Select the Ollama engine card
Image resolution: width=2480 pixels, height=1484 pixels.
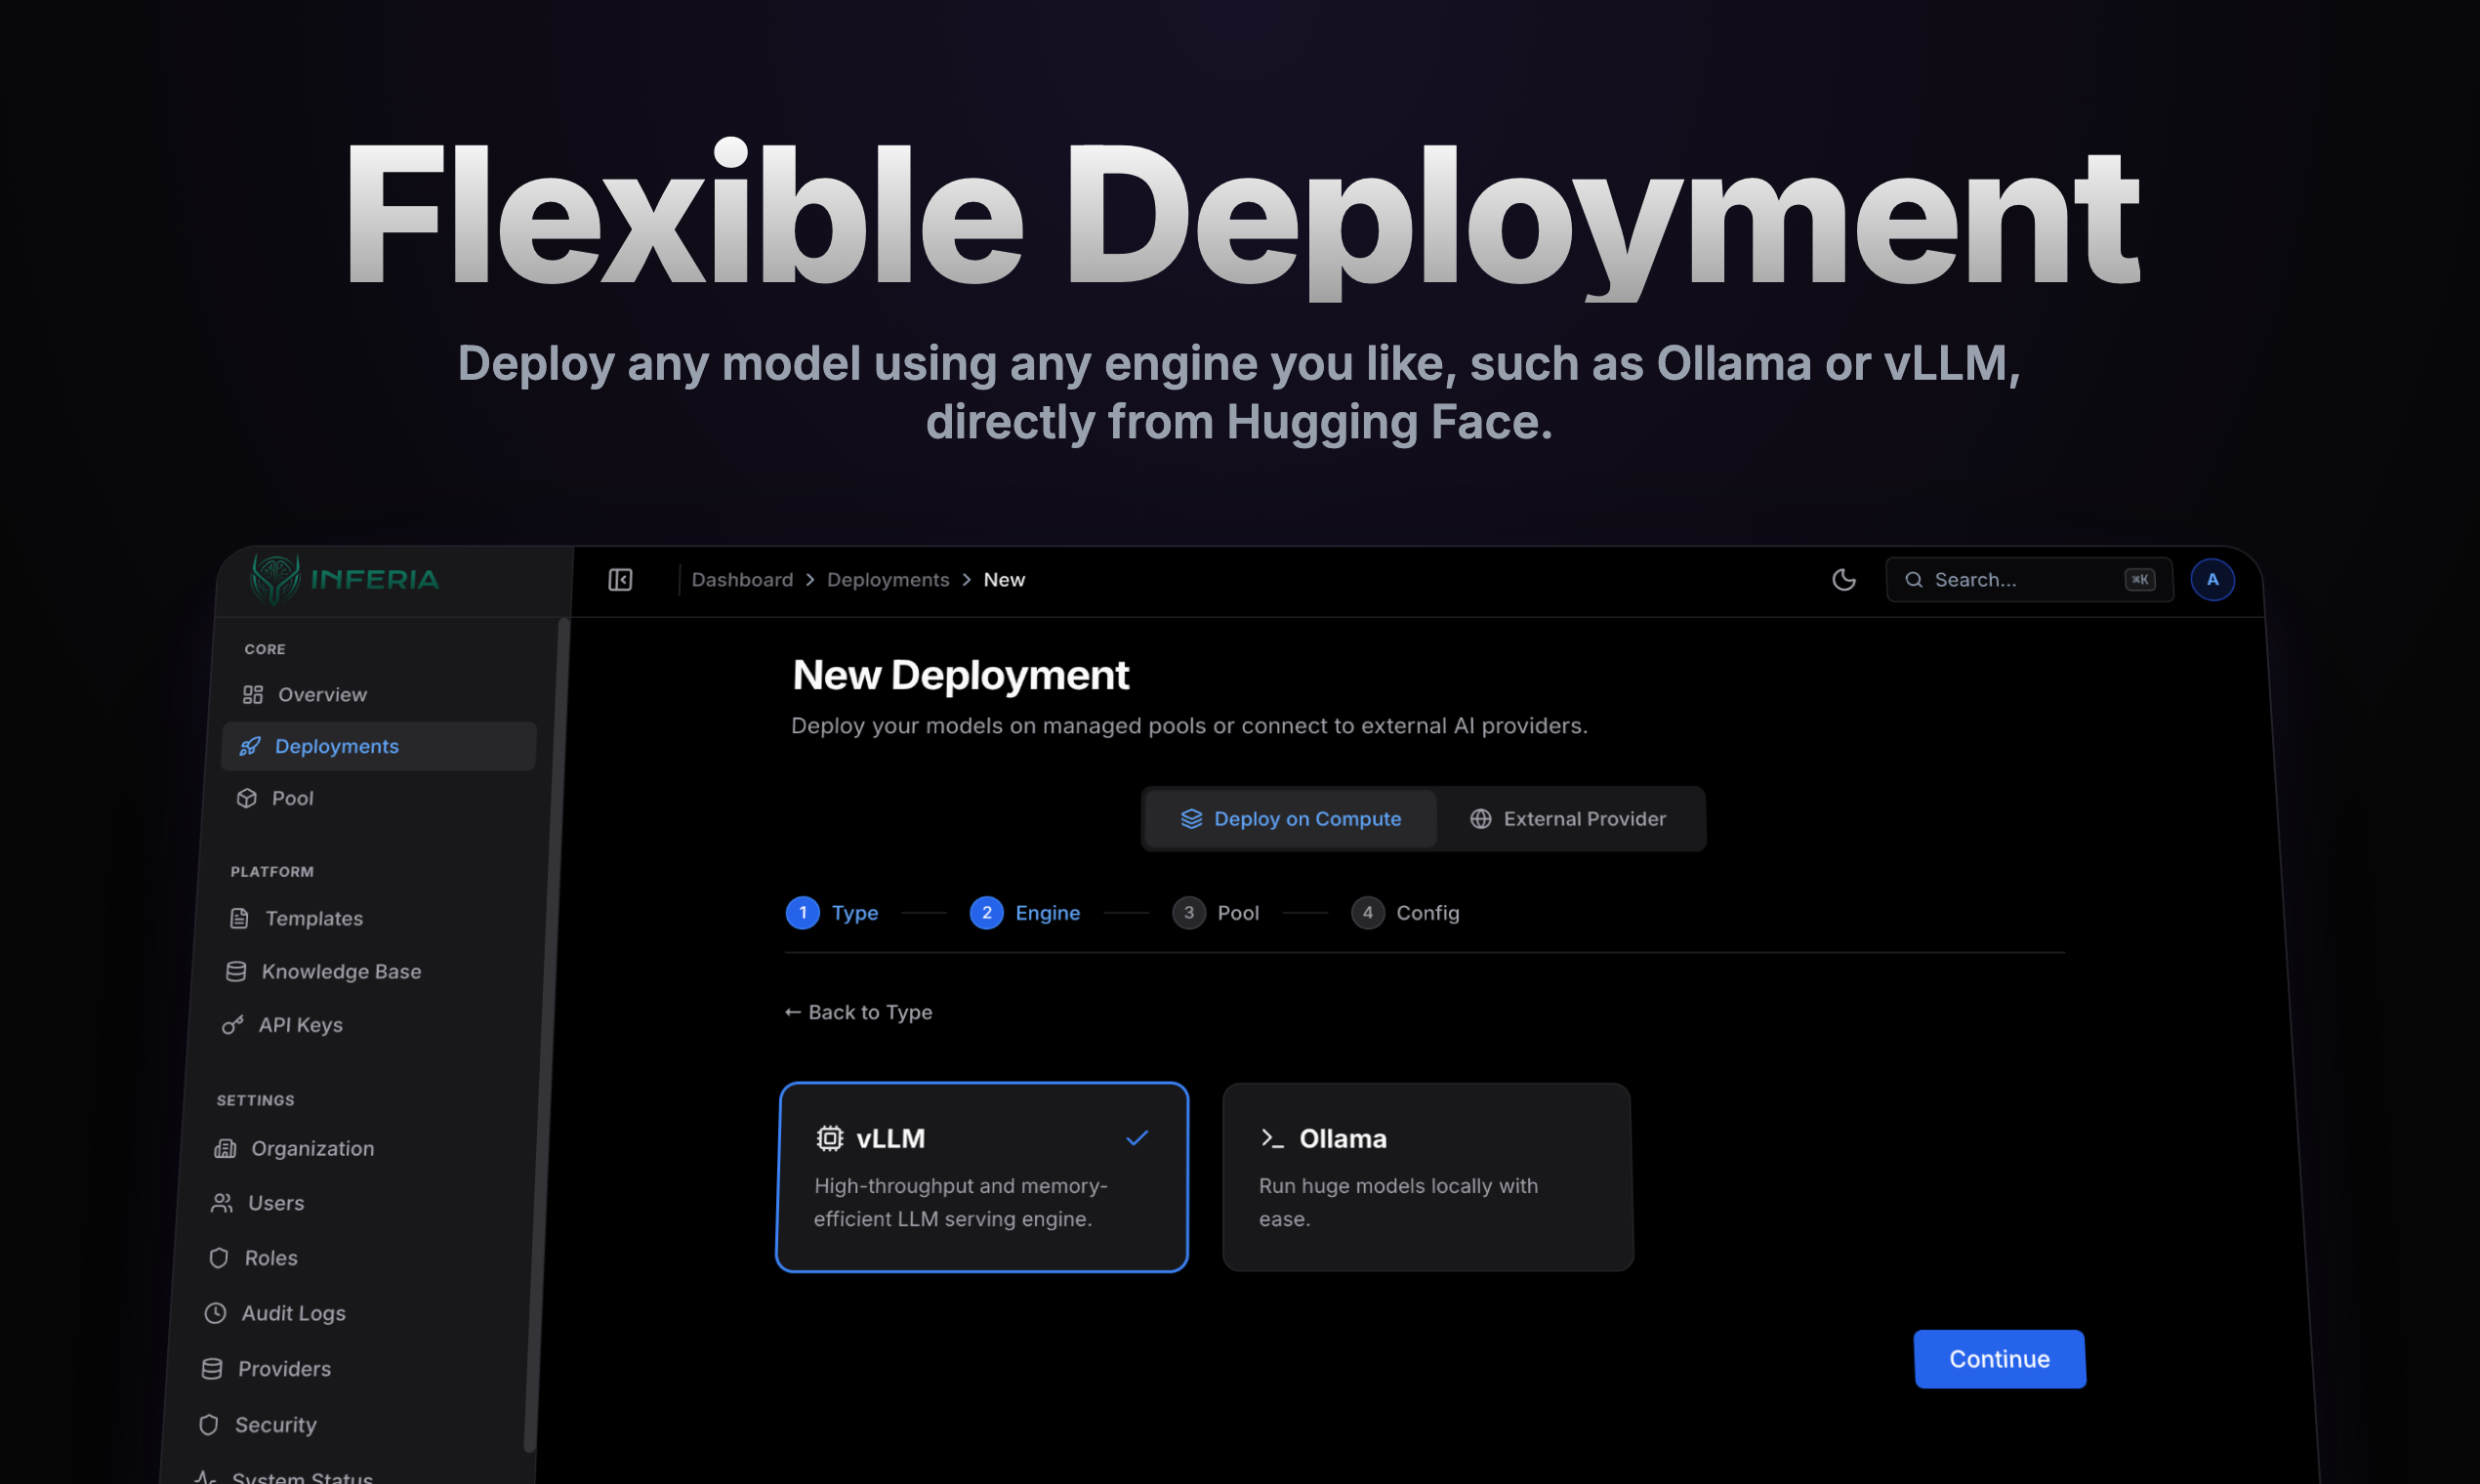(1427, 1177)
